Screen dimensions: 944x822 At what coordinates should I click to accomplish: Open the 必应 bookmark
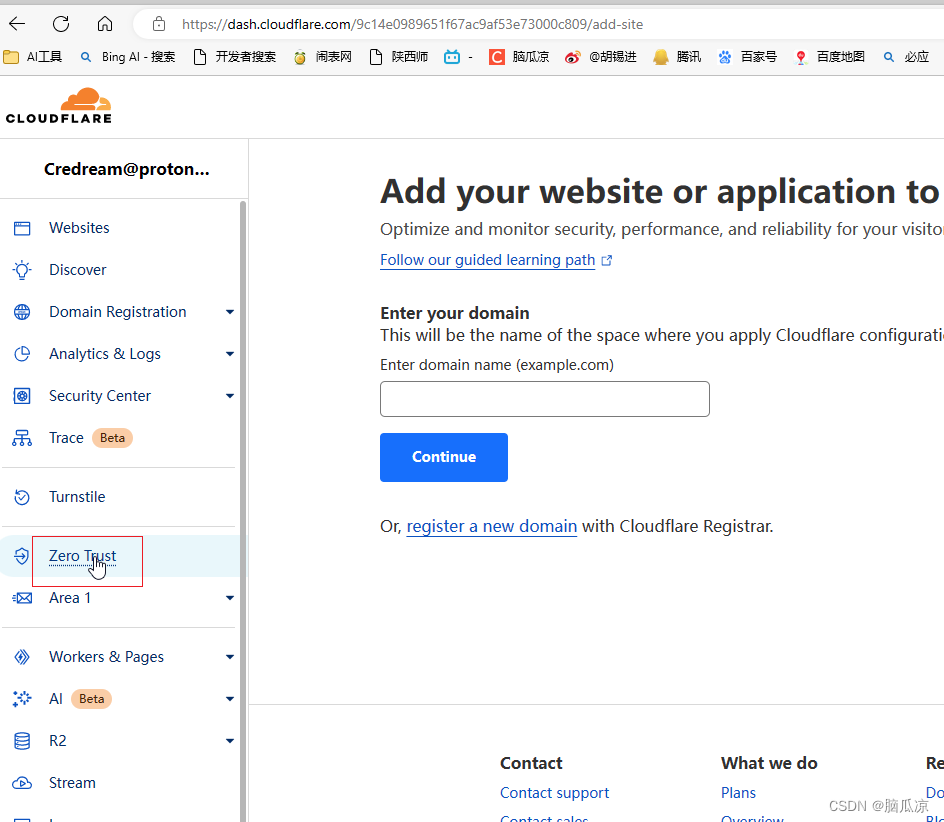(906, 57)
